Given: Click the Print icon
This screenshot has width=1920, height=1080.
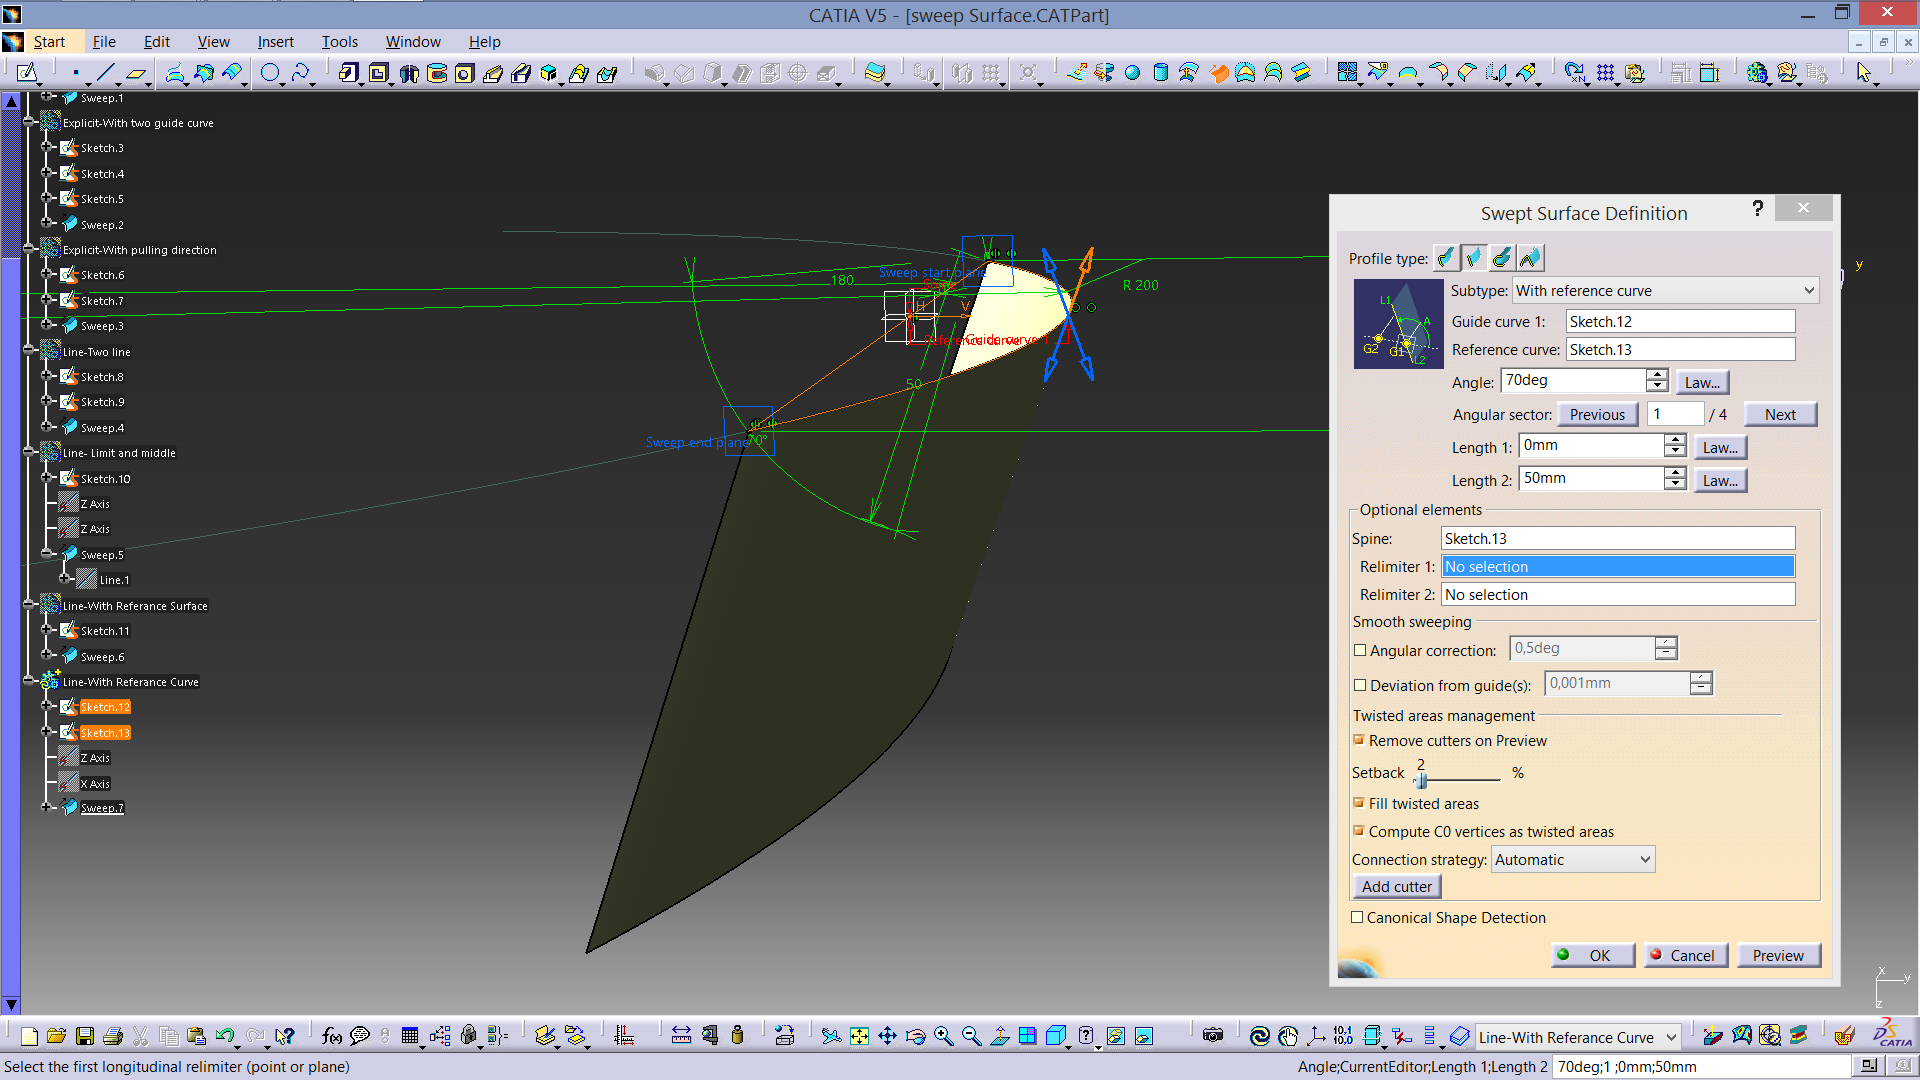Looking at the screenshot, I should (113, 1036).
